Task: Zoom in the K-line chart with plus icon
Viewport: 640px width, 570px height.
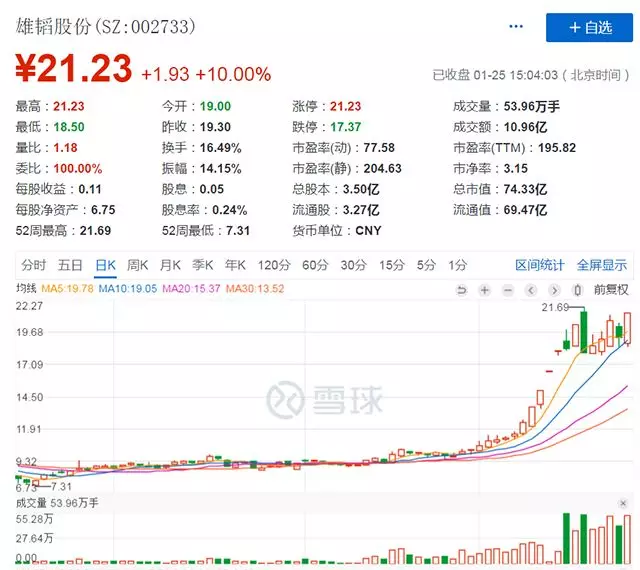Action: pos(484,290)
